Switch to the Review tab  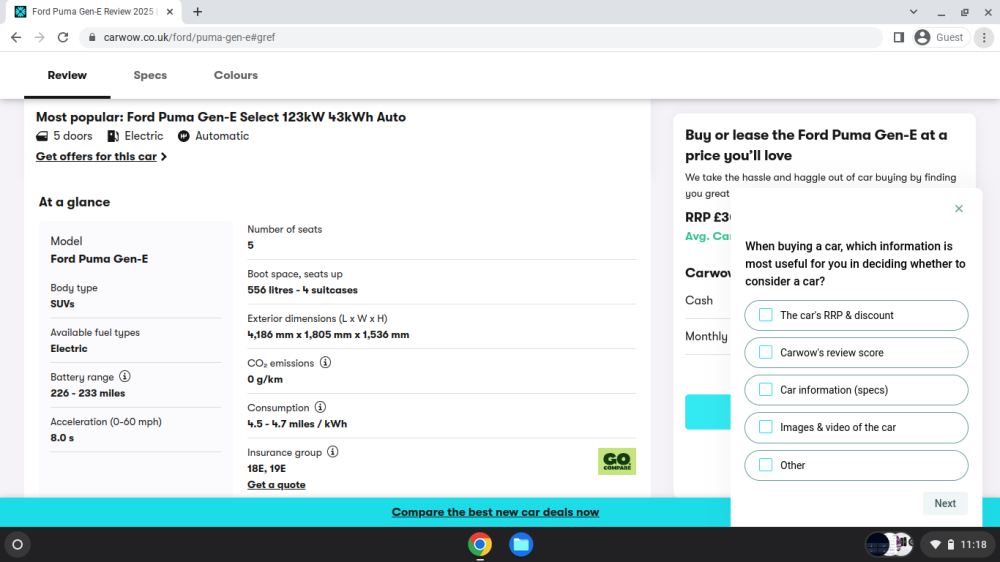(x=67, y=75)
